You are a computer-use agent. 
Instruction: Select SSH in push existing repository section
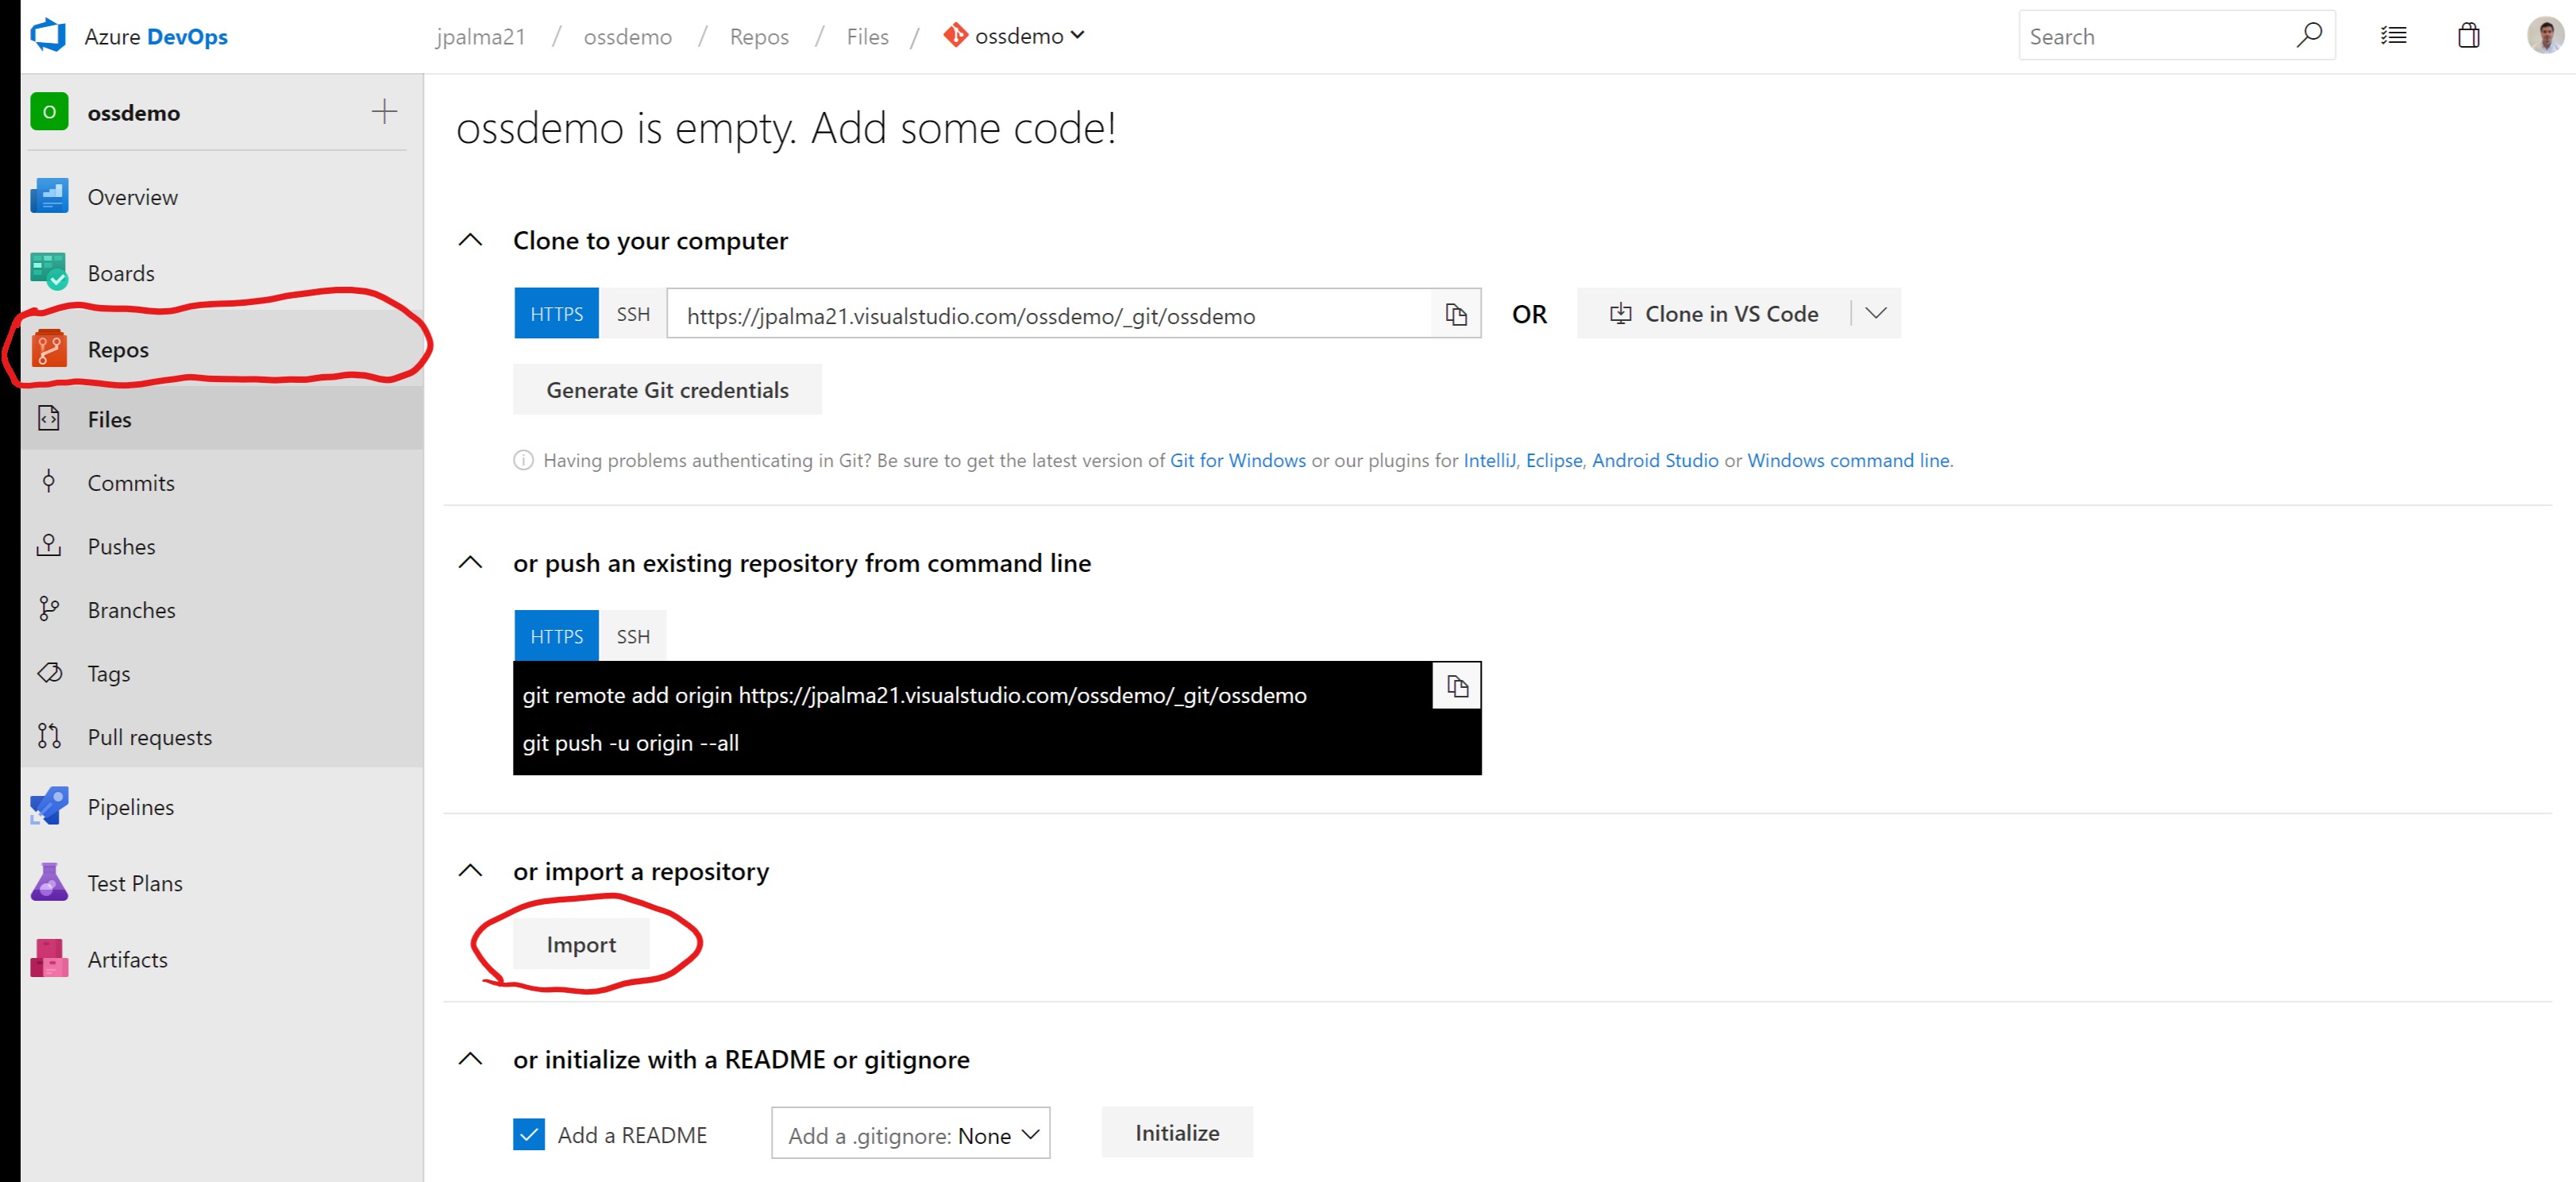pyautogui.click(x=632, y=636)
